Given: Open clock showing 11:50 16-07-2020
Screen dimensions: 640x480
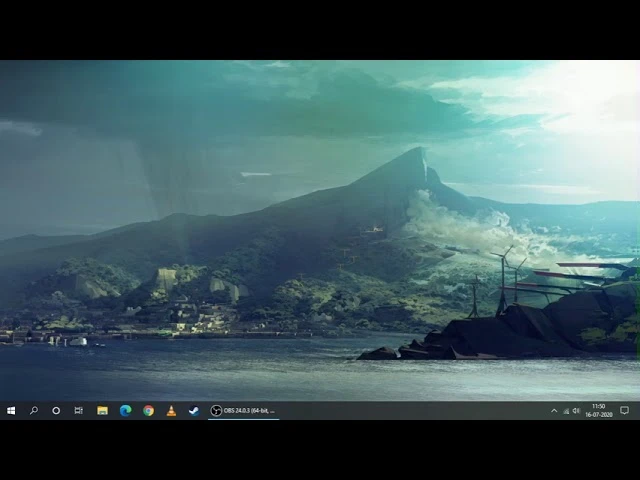Looking at the screenshot, I should click(599, 411).
